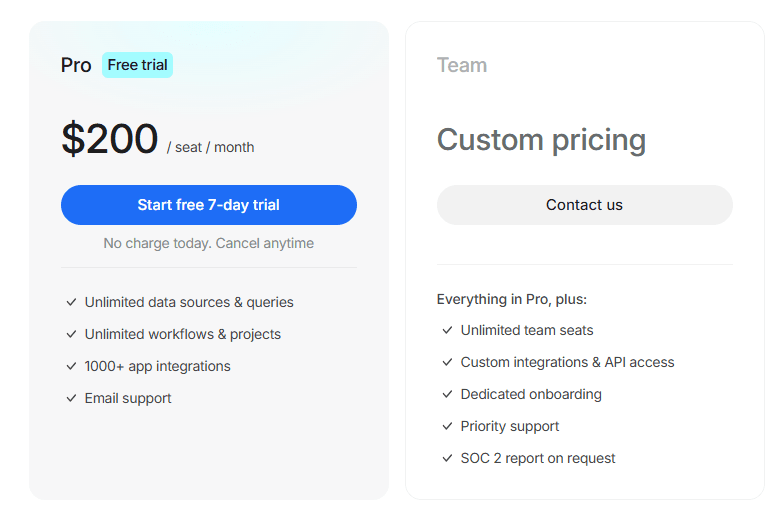Click the Free trial badge

137,65
